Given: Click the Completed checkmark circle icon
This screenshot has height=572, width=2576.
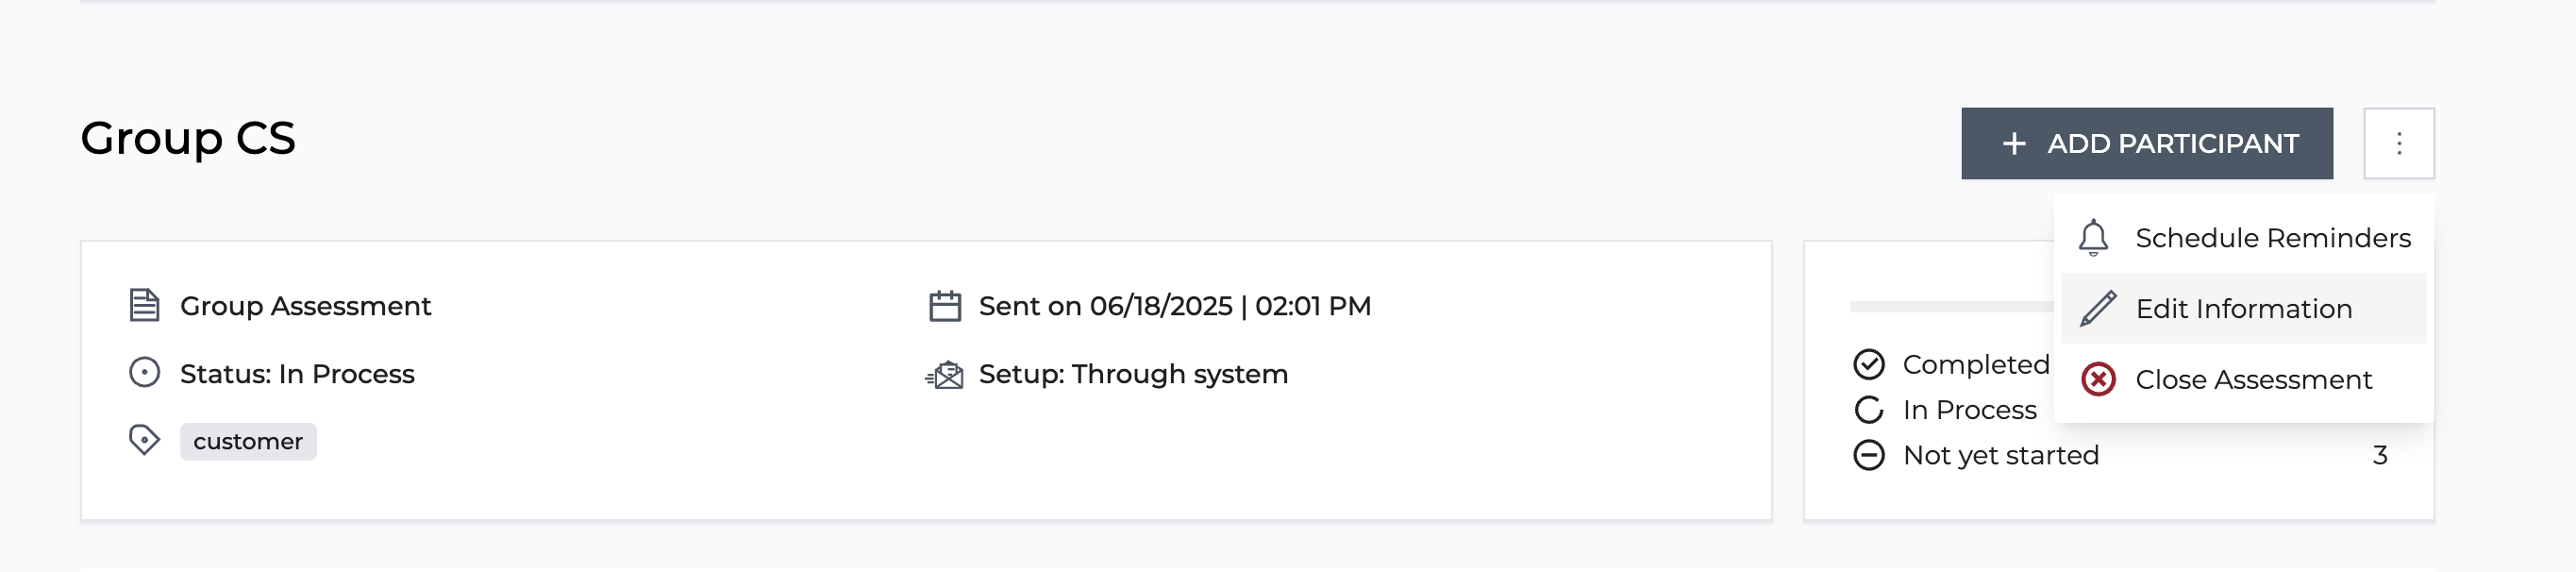Looking at the screenshot, I should tap(1869, 364).
